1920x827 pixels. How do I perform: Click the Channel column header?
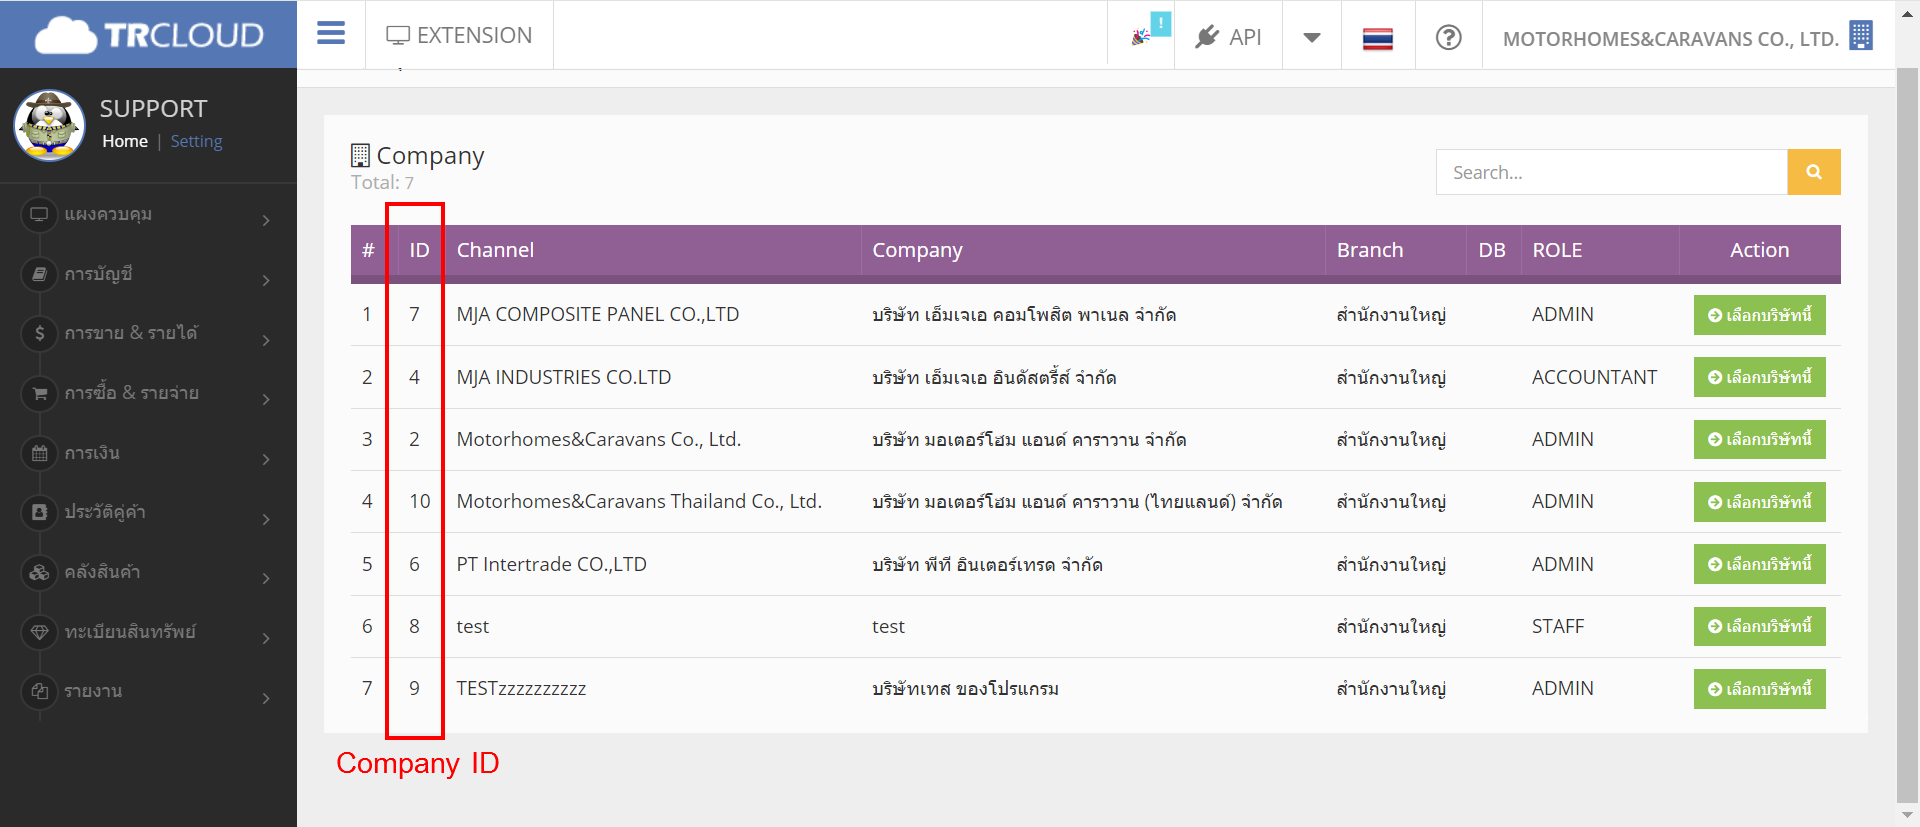coord(495,250)
